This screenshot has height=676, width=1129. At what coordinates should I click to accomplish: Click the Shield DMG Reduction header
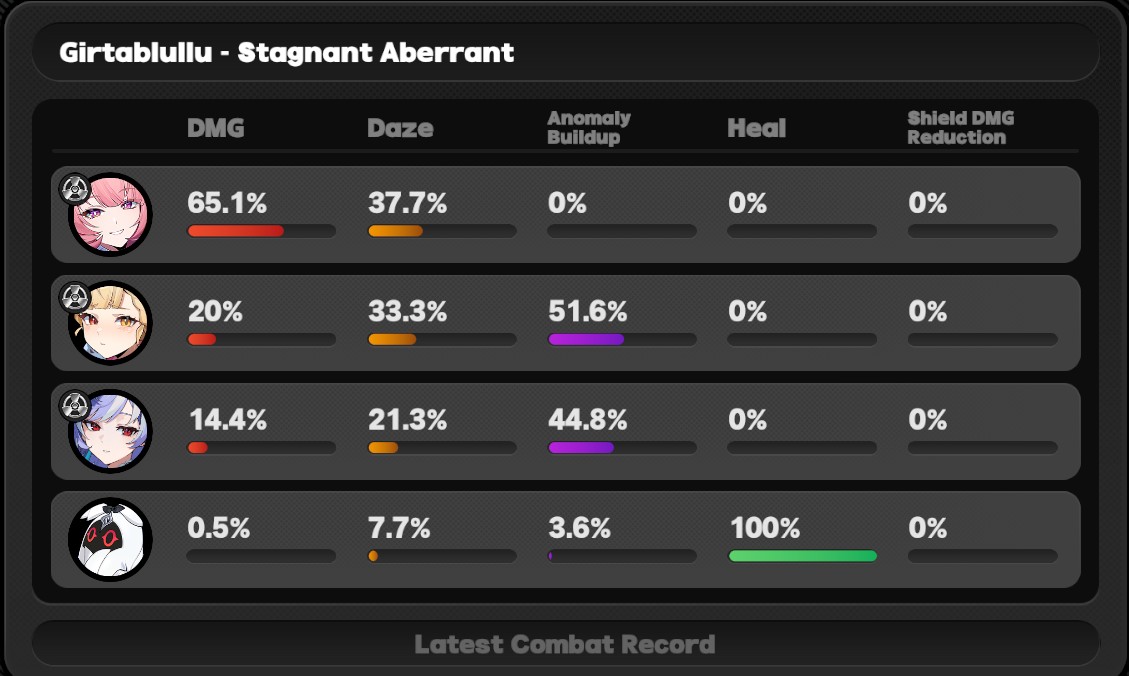coord(961,127)
